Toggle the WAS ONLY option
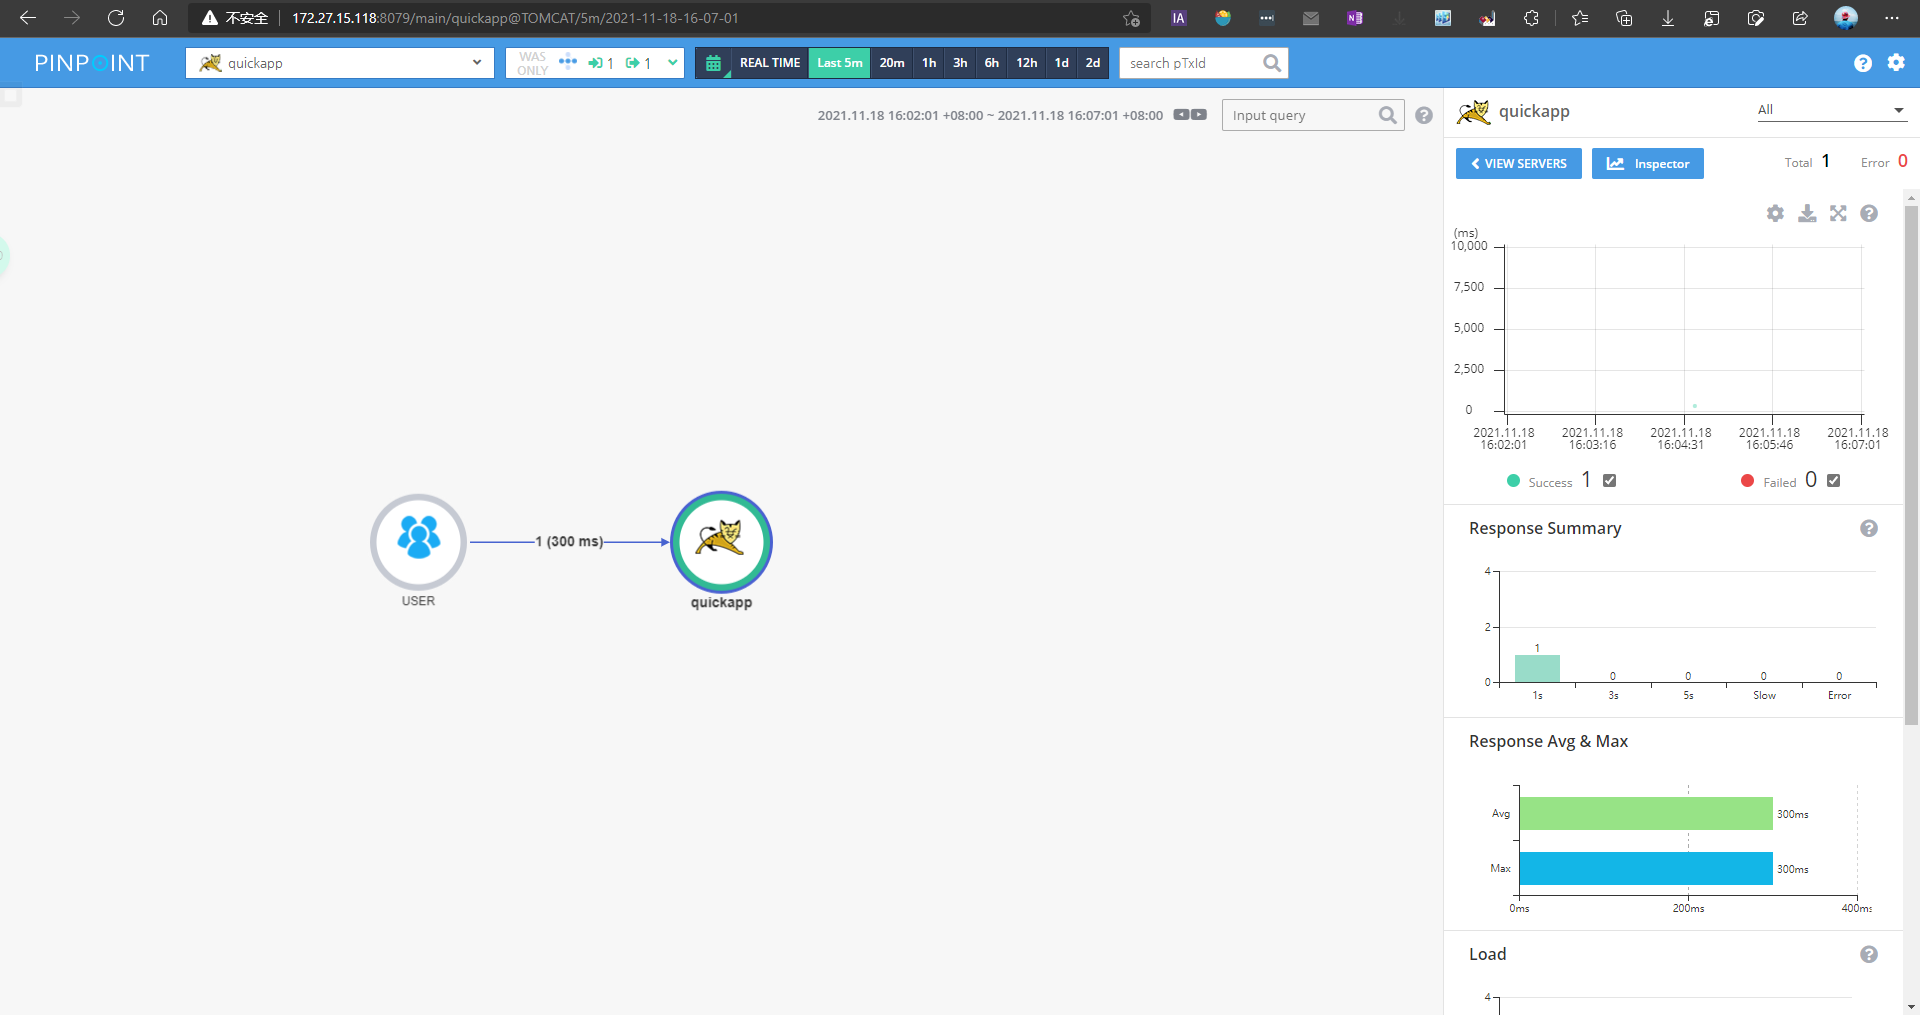 click(532, 63)
